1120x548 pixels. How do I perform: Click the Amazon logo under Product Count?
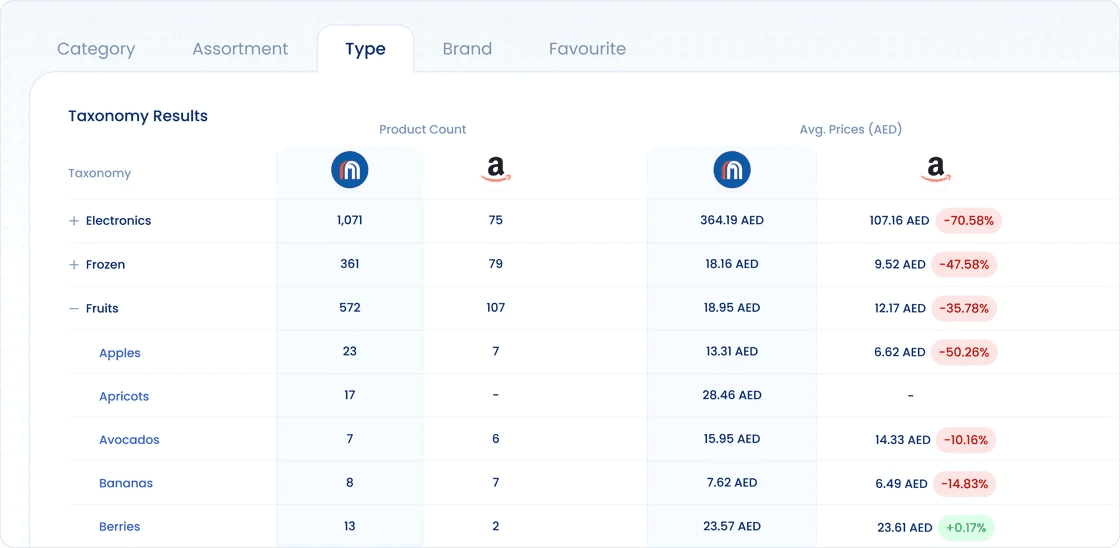click(x=496, y=170)
